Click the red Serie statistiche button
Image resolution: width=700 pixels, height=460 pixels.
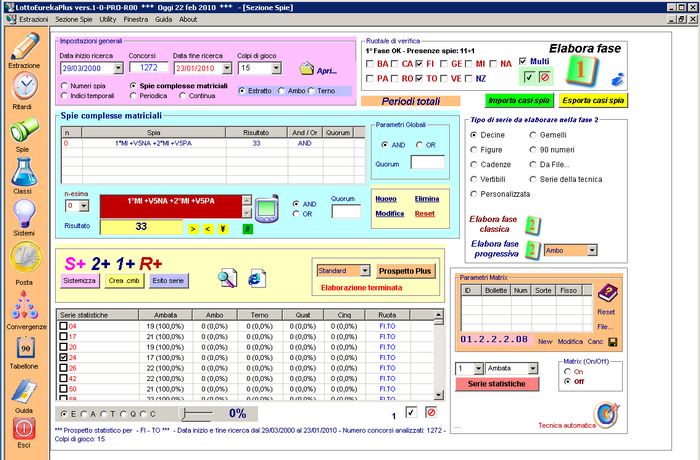497,384
